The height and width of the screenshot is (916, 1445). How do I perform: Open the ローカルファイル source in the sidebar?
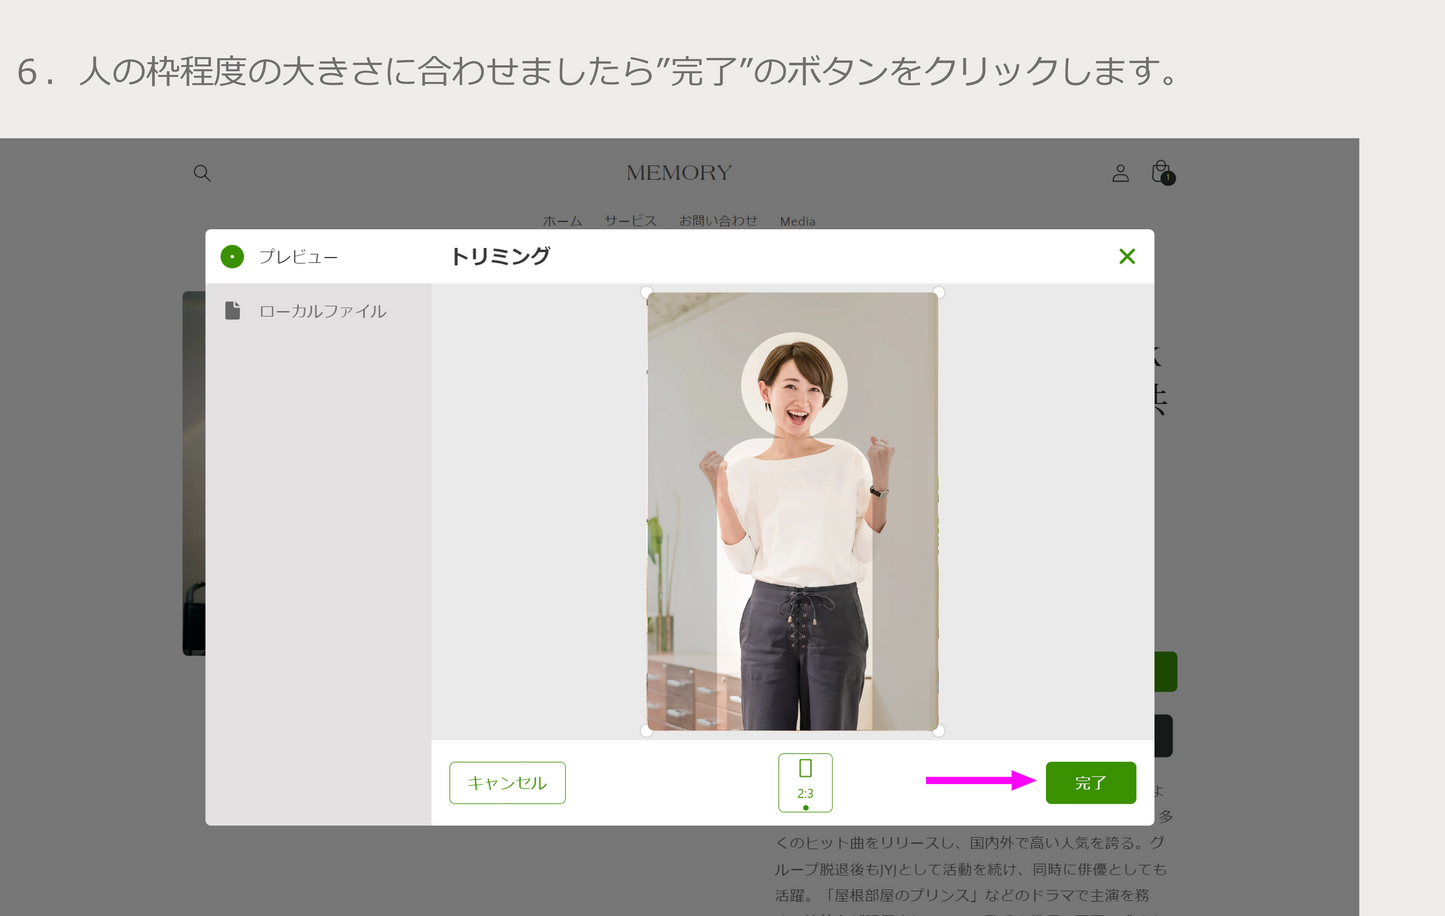click(x=318, y=311)
